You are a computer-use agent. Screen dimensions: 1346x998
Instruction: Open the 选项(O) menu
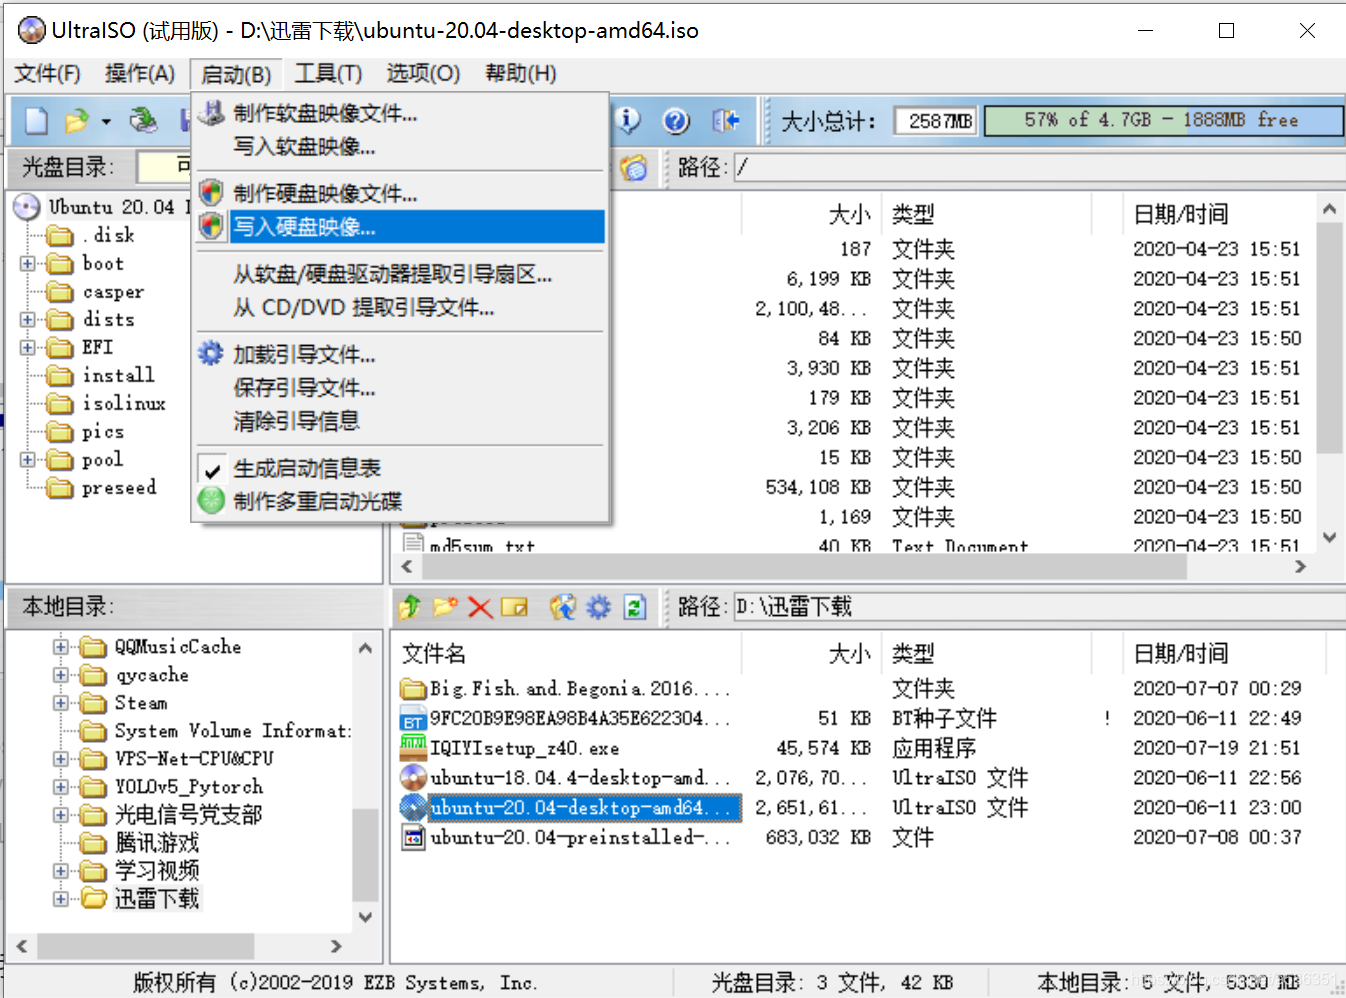click(423, 74)
